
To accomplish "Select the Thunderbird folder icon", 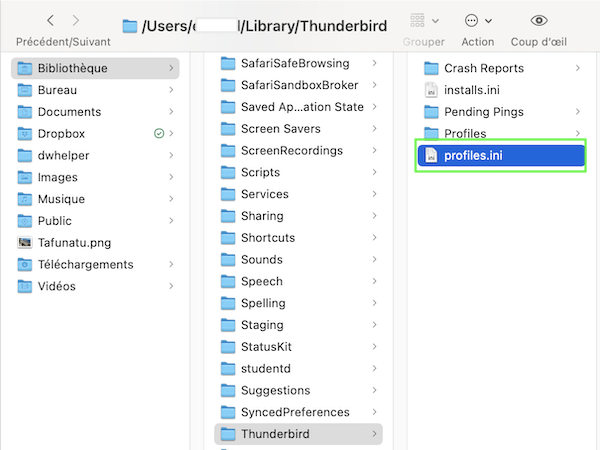I will click(228, 434).
